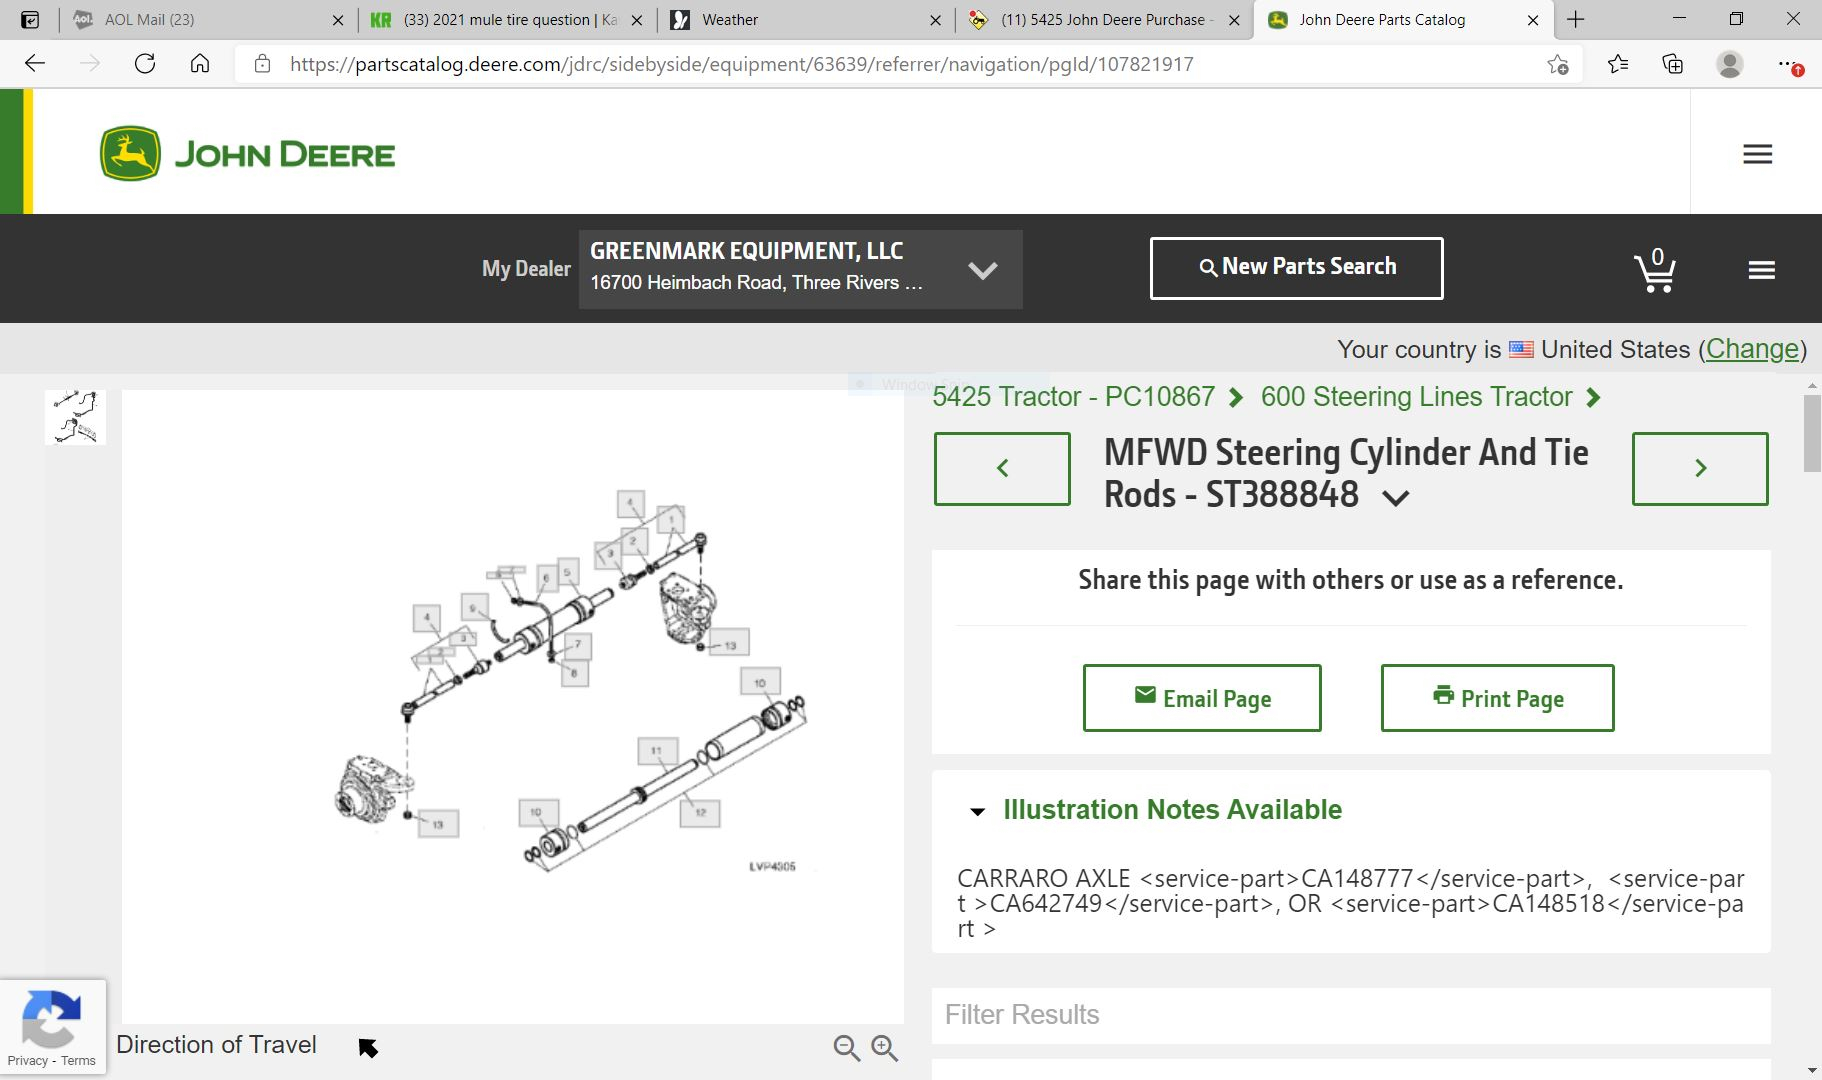Viewport: 1822px width, 1080px height.
Task: Click New Parts Search button
Action: 1297,268
